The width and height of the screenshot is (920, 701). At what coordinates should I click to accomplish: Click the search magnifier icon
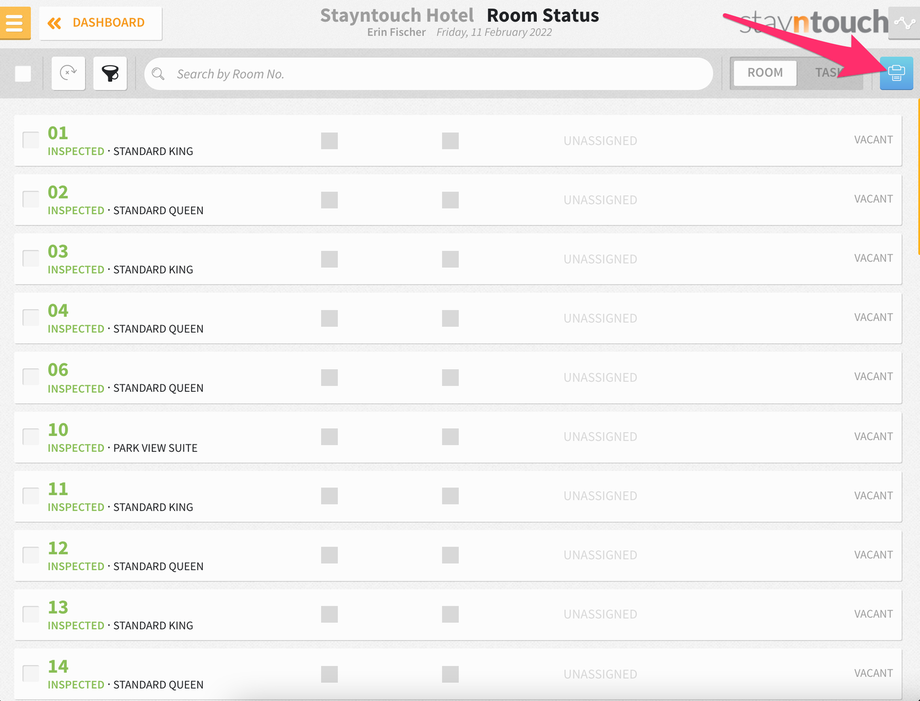pyautogui.click(x=158, y=74)
